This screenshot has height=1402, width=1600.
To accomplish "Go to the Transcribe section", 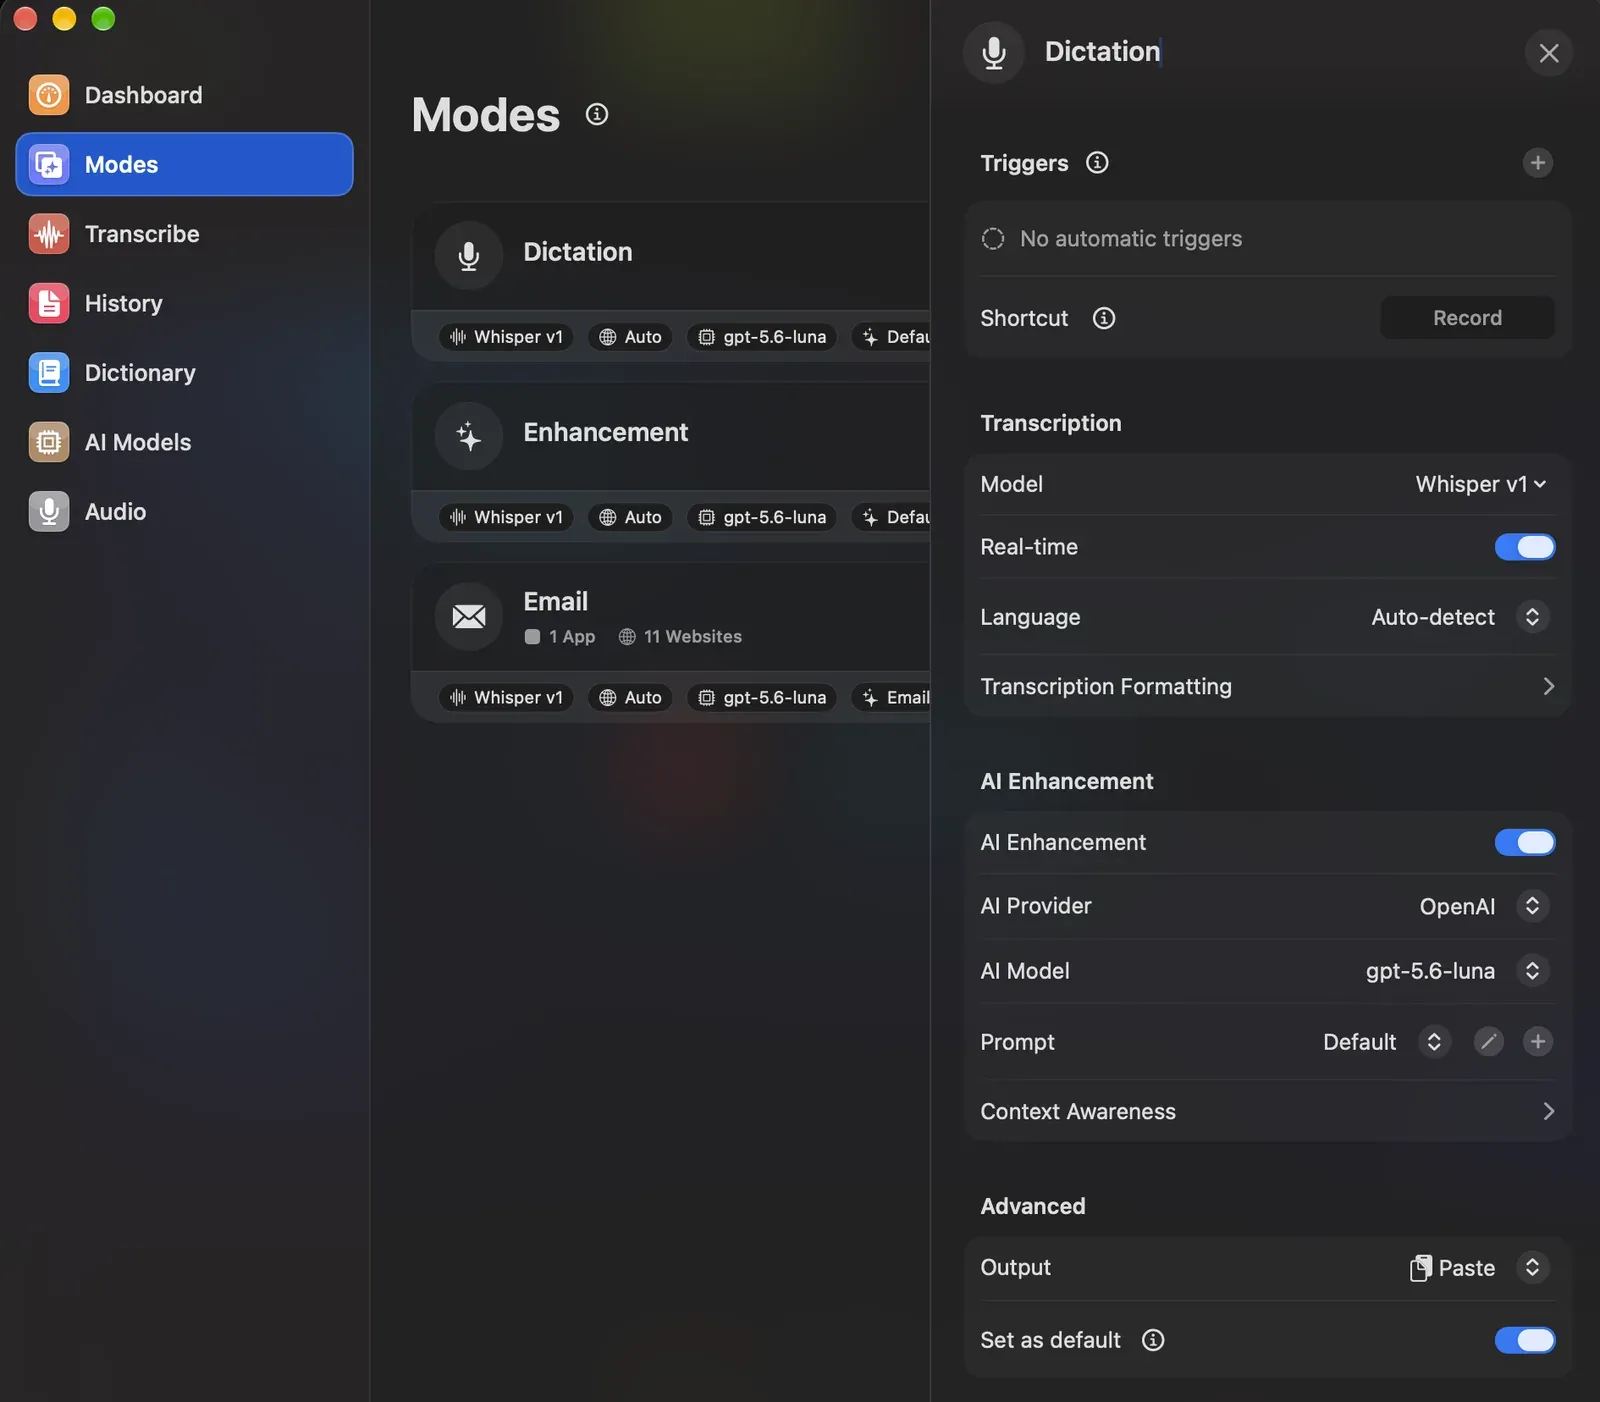I will tap(184, 234).
